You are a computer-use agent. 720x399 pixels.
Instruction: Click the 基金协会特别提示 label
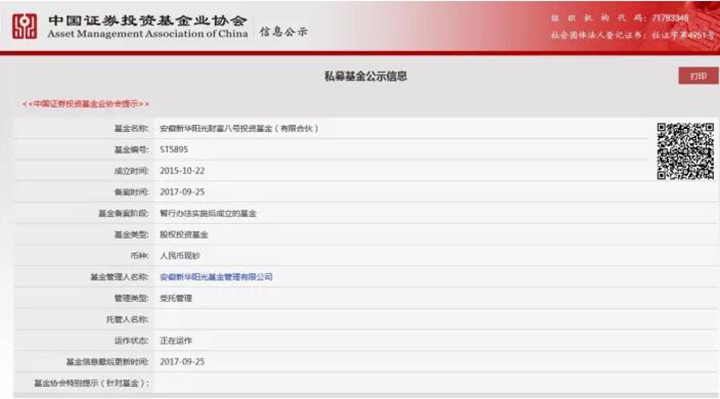pyautogui.click(x=92, y=383)
